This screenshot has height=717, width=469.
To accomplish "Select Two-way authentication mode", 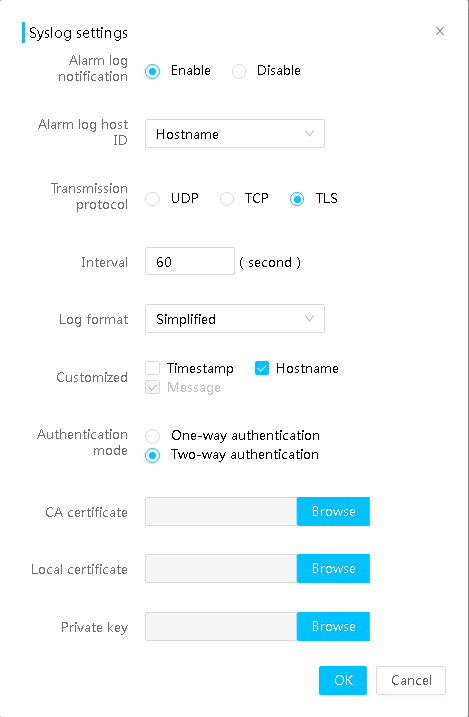I will [153, 455].
